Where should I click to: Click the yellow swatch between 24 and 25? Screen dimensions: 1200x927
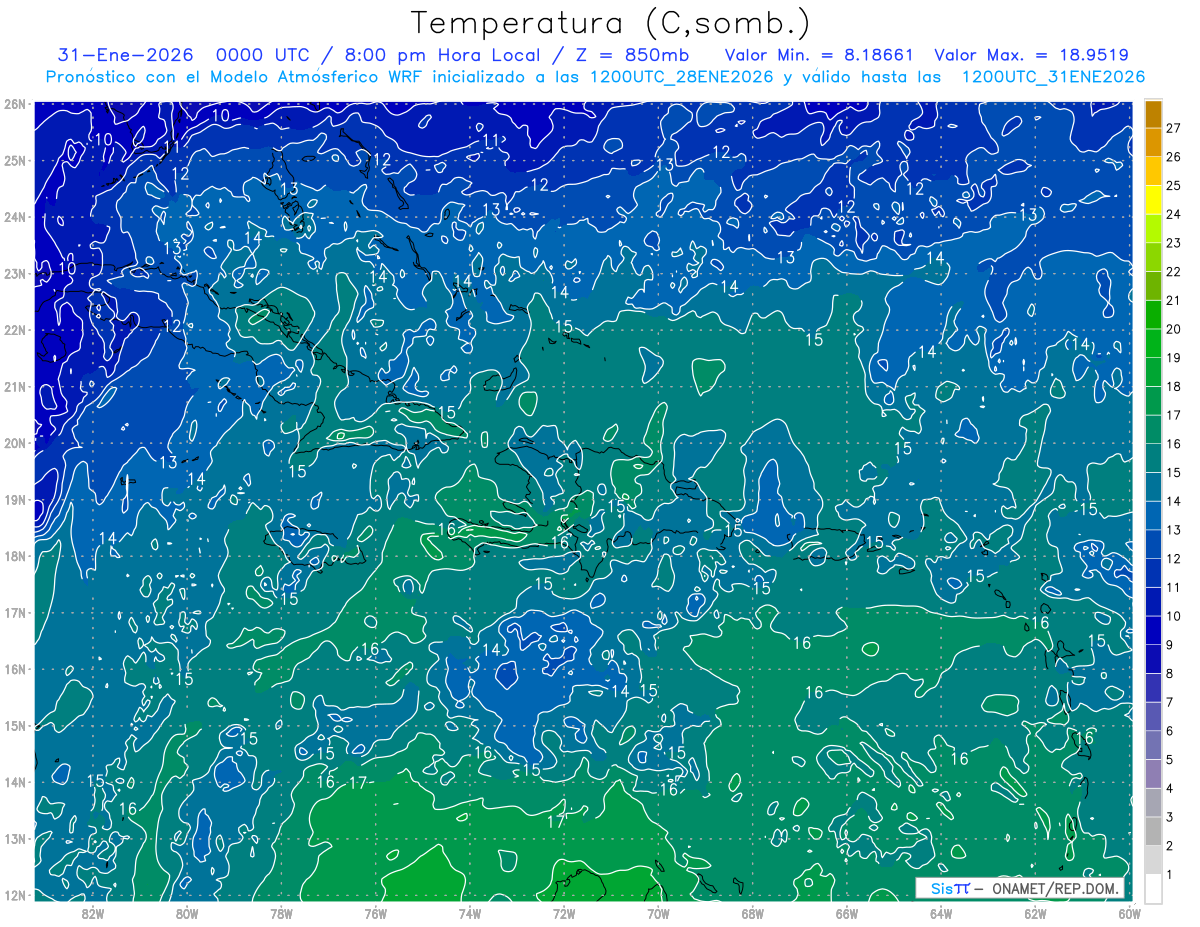[x=1153, y=200]
